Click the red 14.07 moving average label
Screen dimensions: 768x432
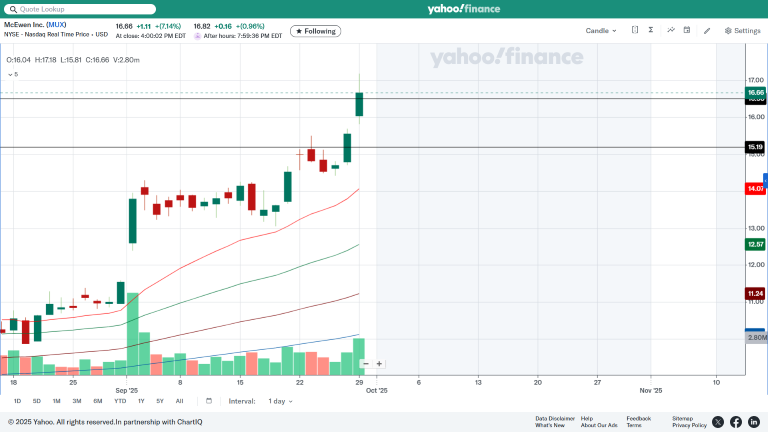click(755, 189)
